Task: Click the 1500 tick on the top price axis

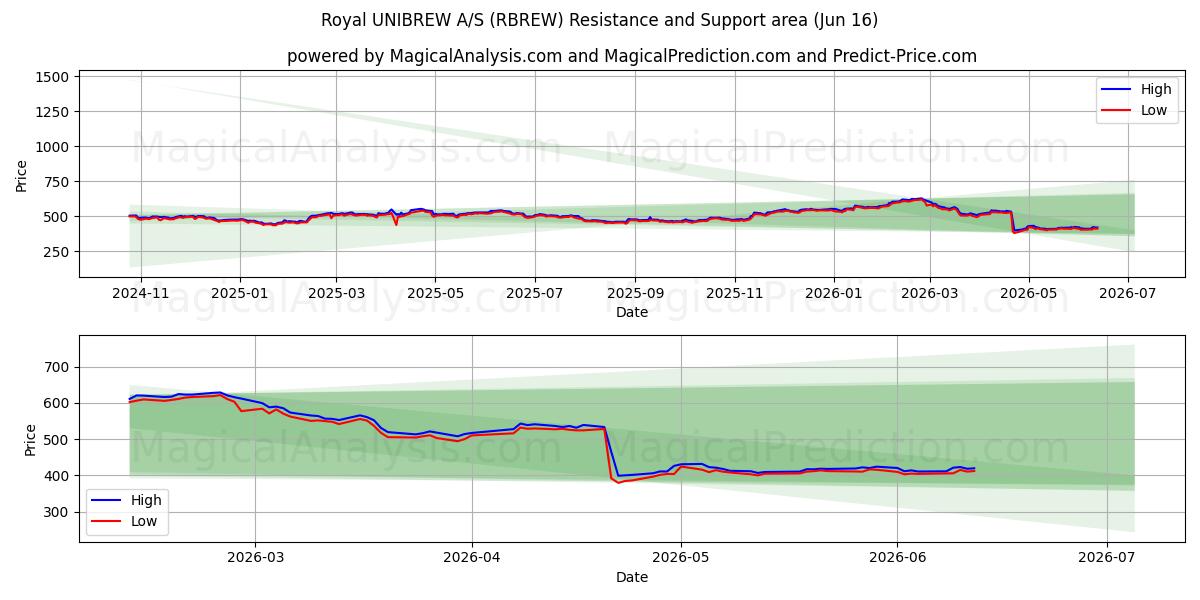Action: [x=53, y=77]
